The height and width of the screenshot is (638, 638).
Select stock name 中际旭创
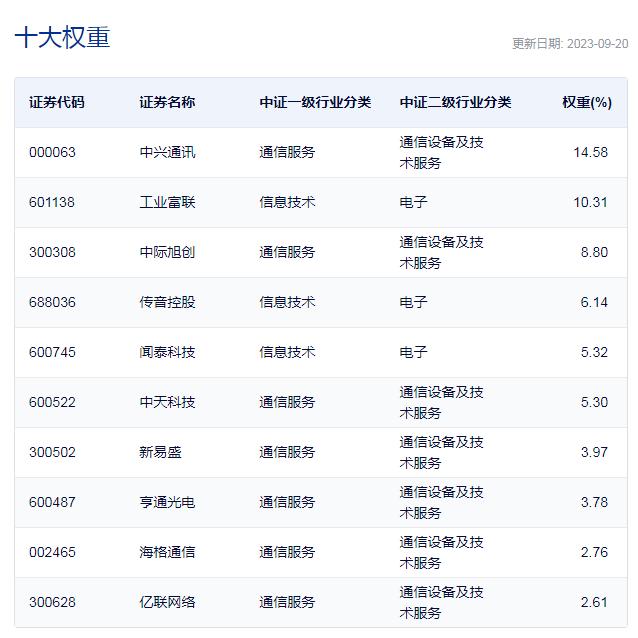click(x=167, y=252)
